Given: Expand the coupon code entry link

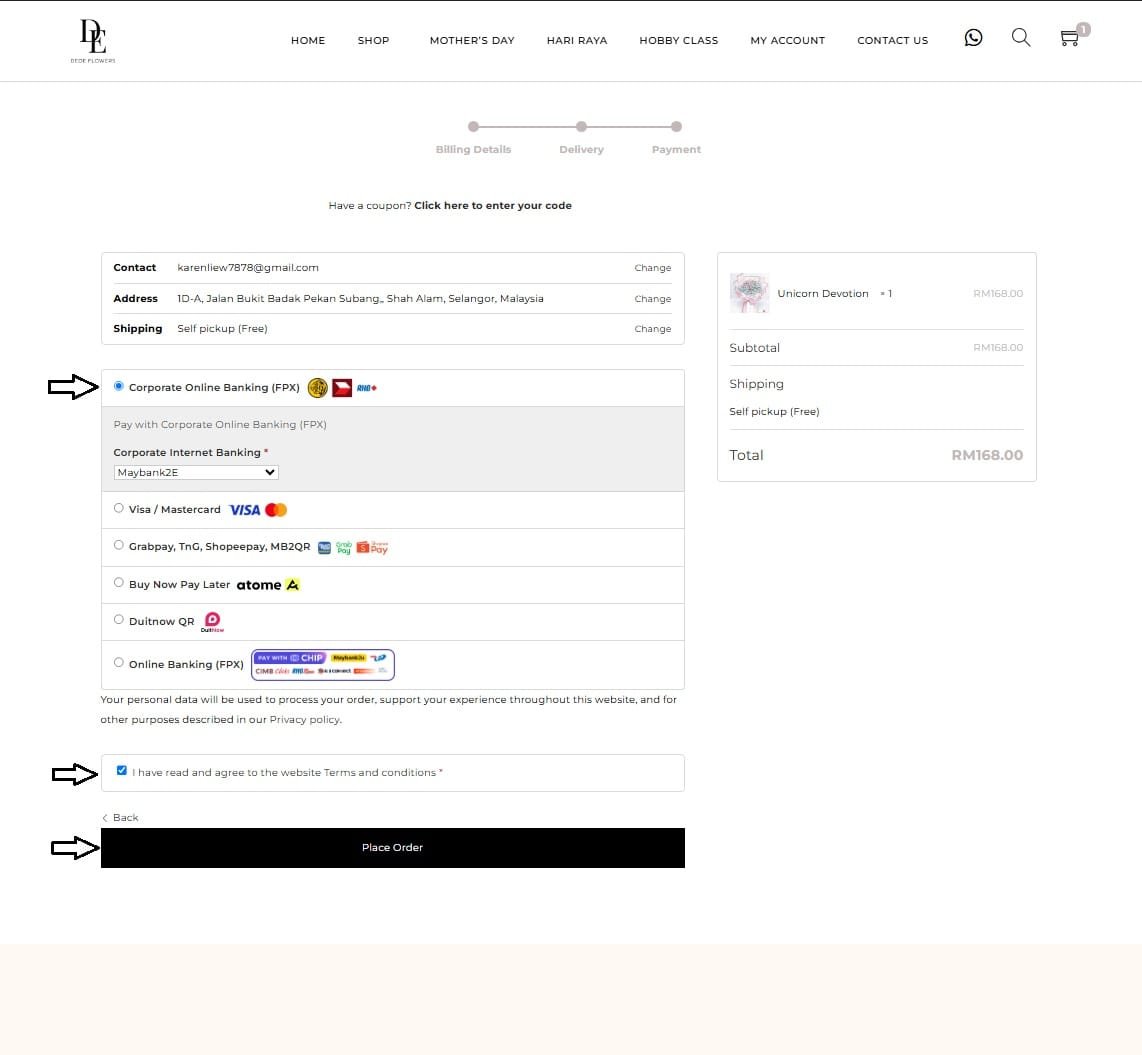Looking at the screenshot, I should 492,206.
